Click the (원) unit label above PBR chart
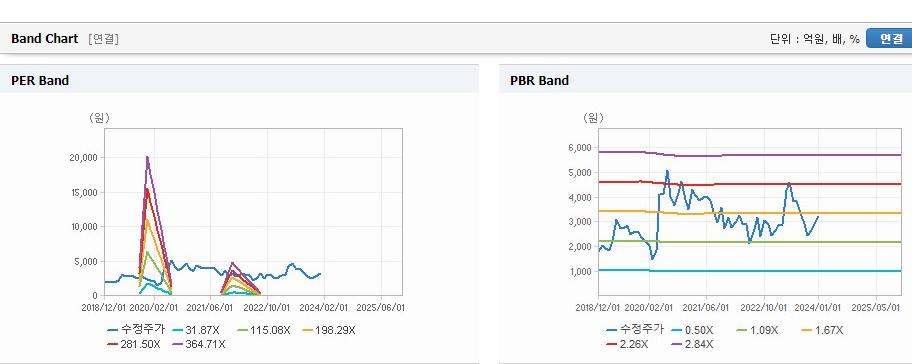 tap(593, 118)
